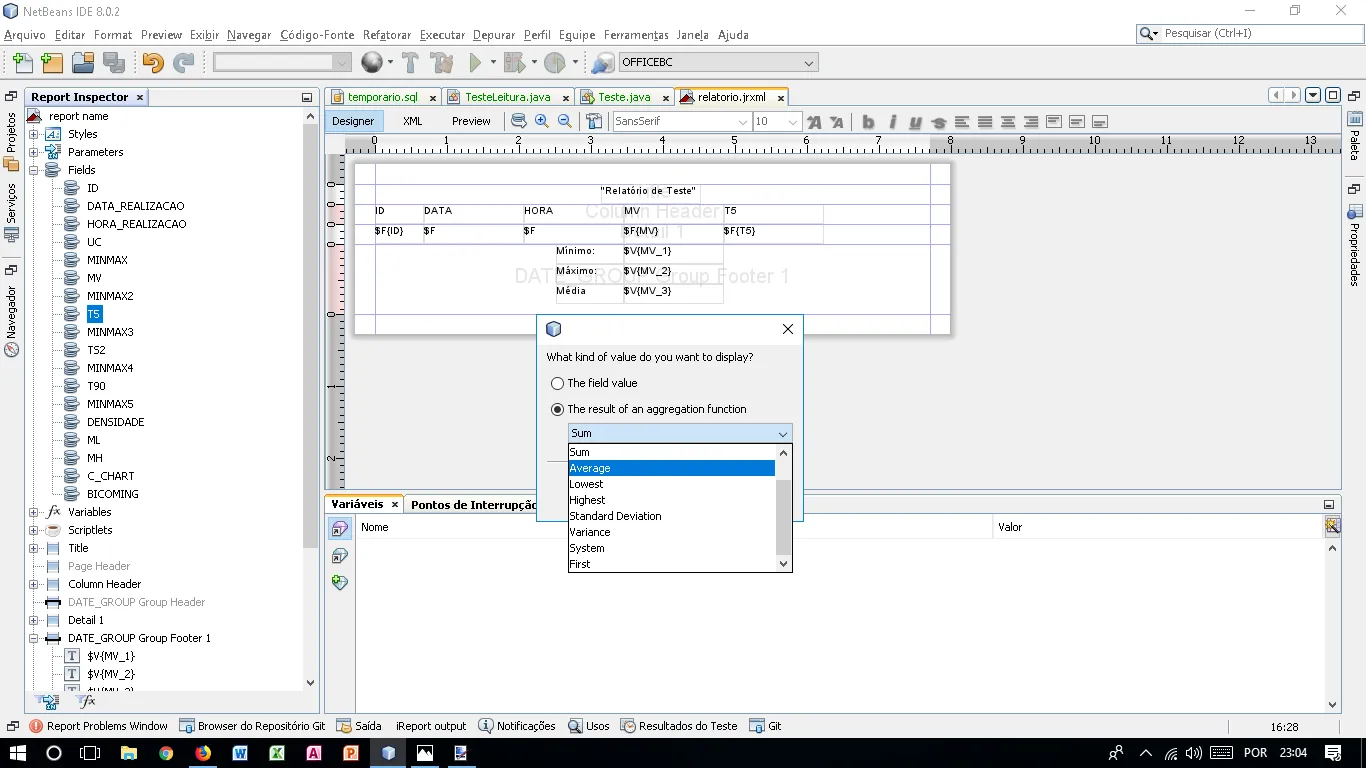Click the aggregation list scrollbar down arrow
Image resolution: width=1366 pixels, height=768 pixels.
784,564
